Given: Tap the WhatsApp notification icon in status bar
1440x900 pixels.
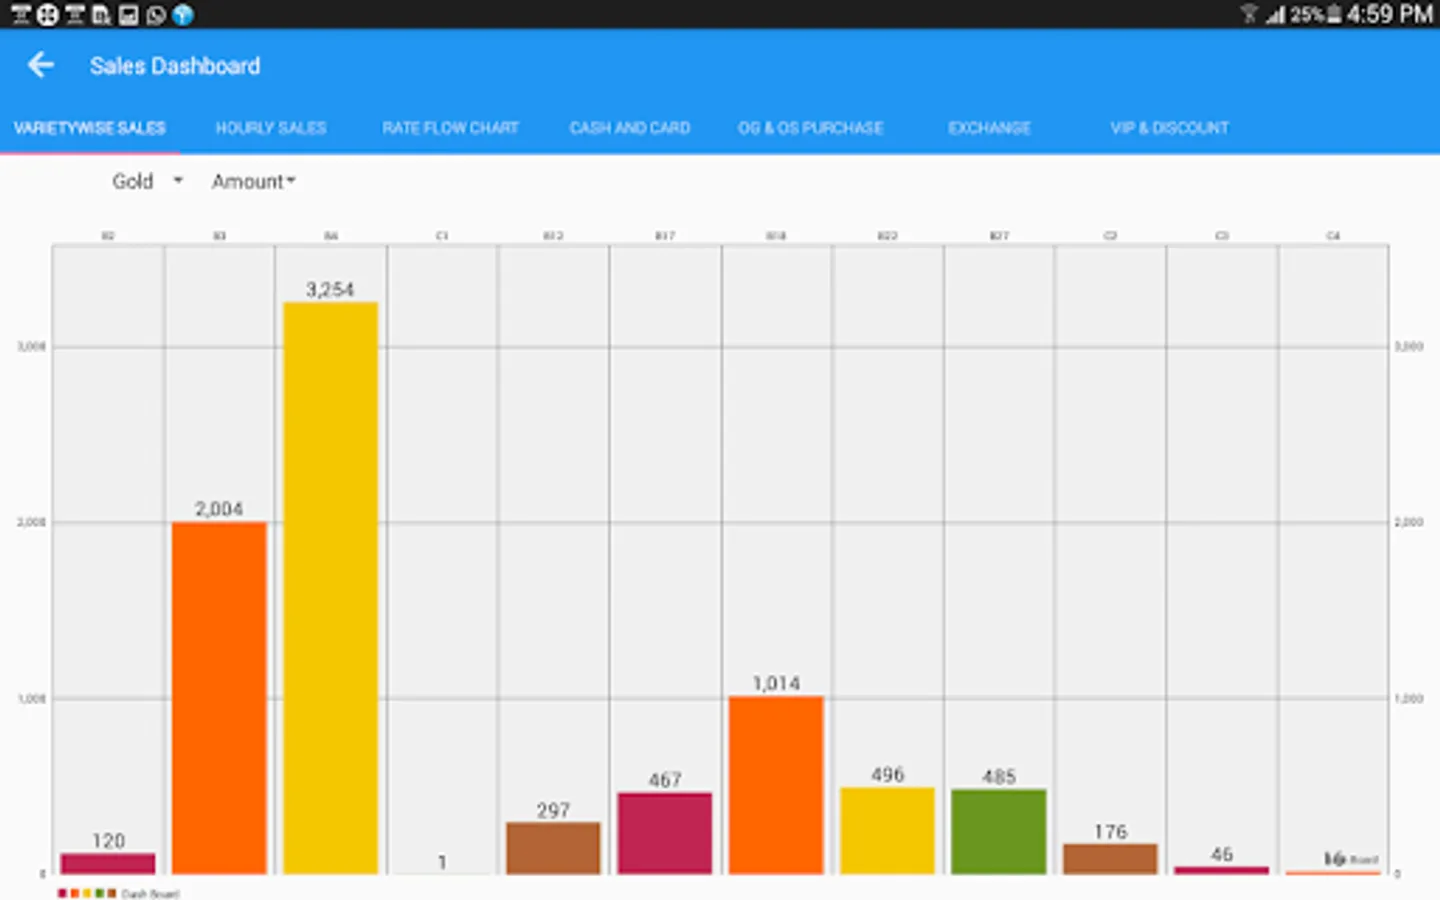Looking at the screenshot, I should (x=155, y=15).
